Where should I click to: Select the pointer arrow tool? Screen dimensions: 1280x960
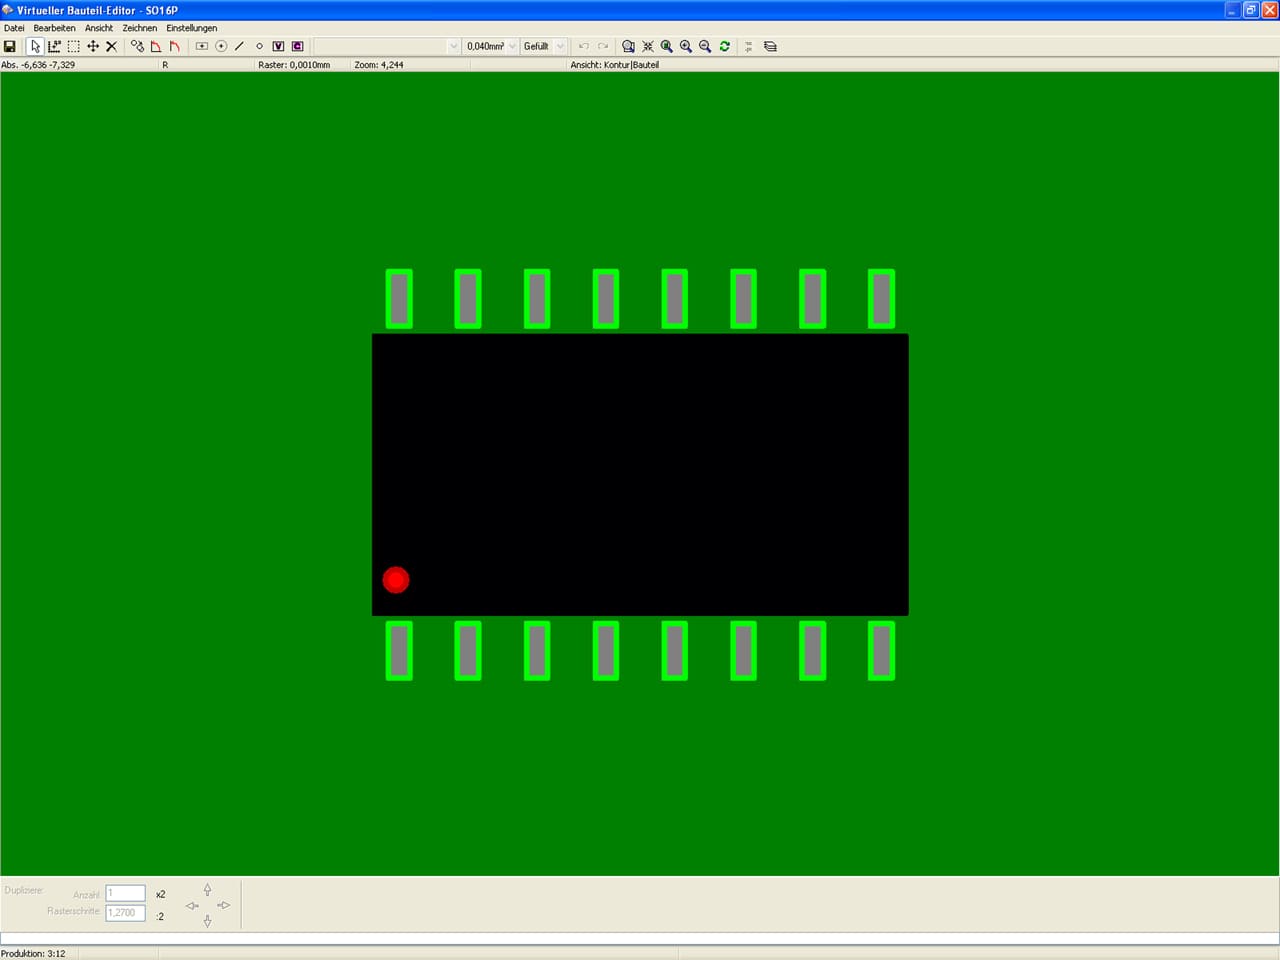point(35,46)
